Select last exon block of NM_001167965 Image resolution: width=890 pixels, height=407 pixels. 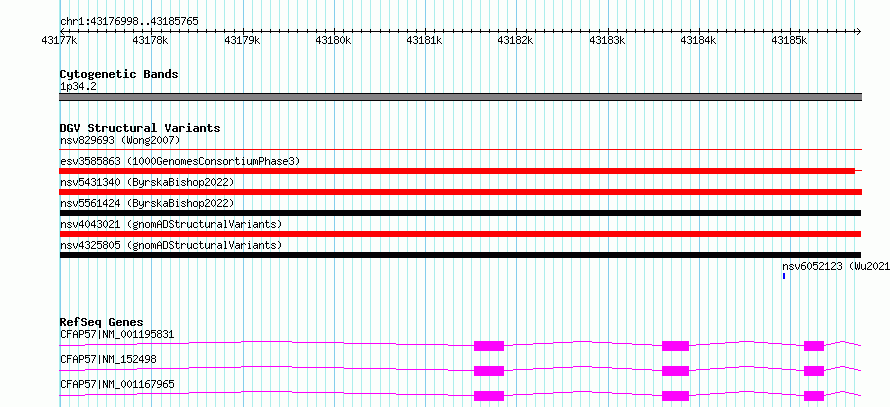click(x=814, y=396)
